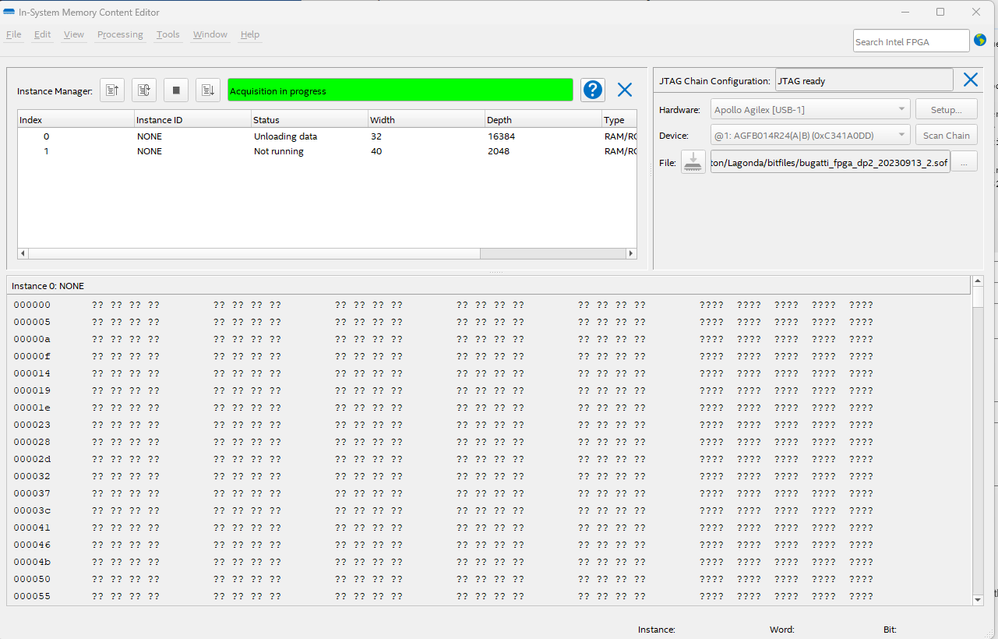This screenshot has height=639, width=998.
Task: Click the Depth column header
Action: pyautogui.click(x=543, y=120)
